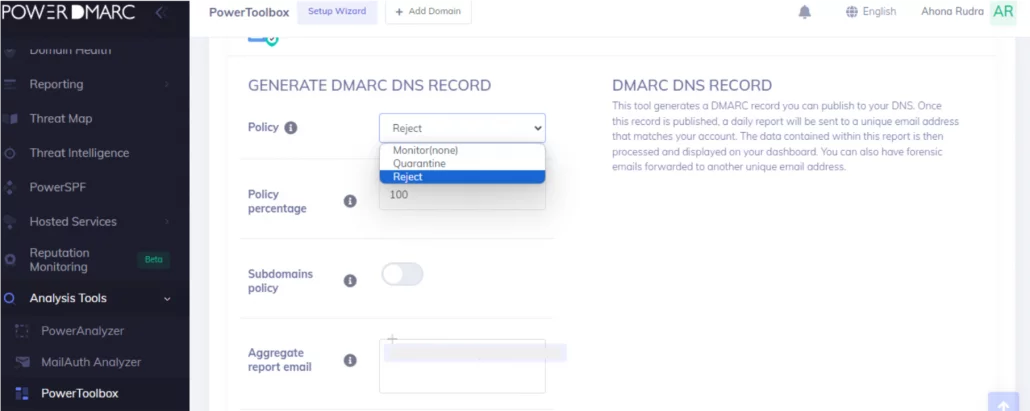Viewport: 1030px width, 411px height.
Task: Collapse sidebar with double chevron icon
Action: pyautogui.click(x=160, y=12)
